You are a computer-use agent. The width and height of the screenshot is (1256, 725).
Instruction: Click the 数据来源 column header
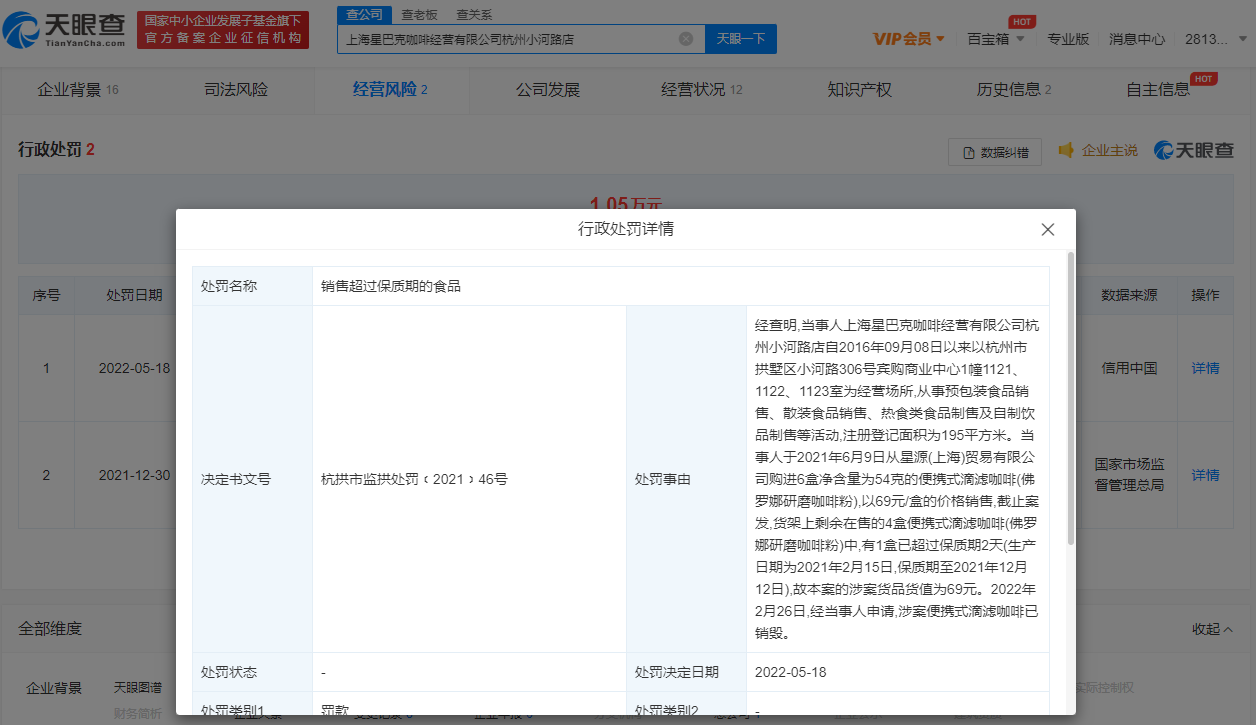pyautogui.click(x=1129, y=295)
